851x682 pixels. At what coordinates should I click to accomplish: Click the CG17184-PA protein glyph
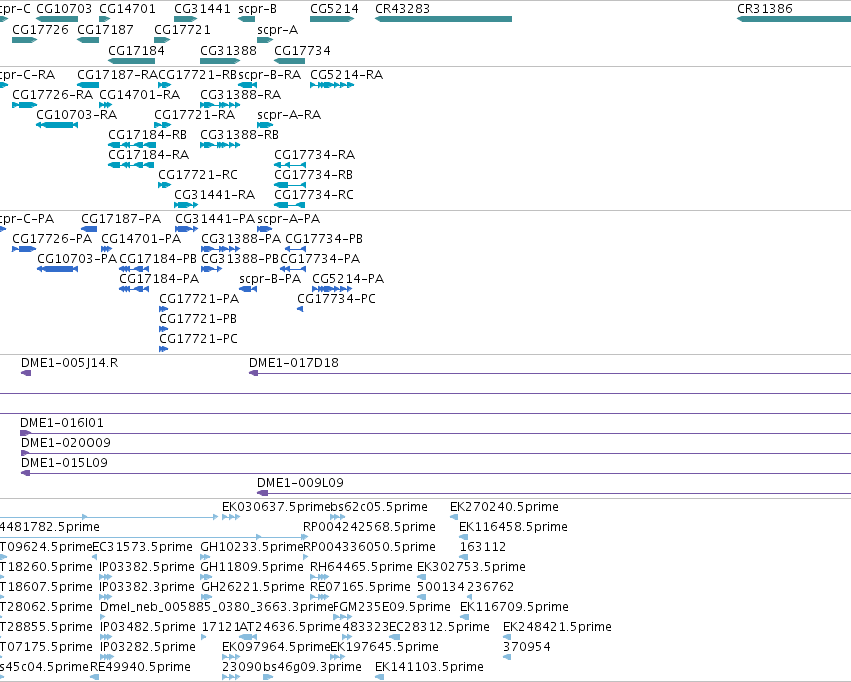point(134,289)
